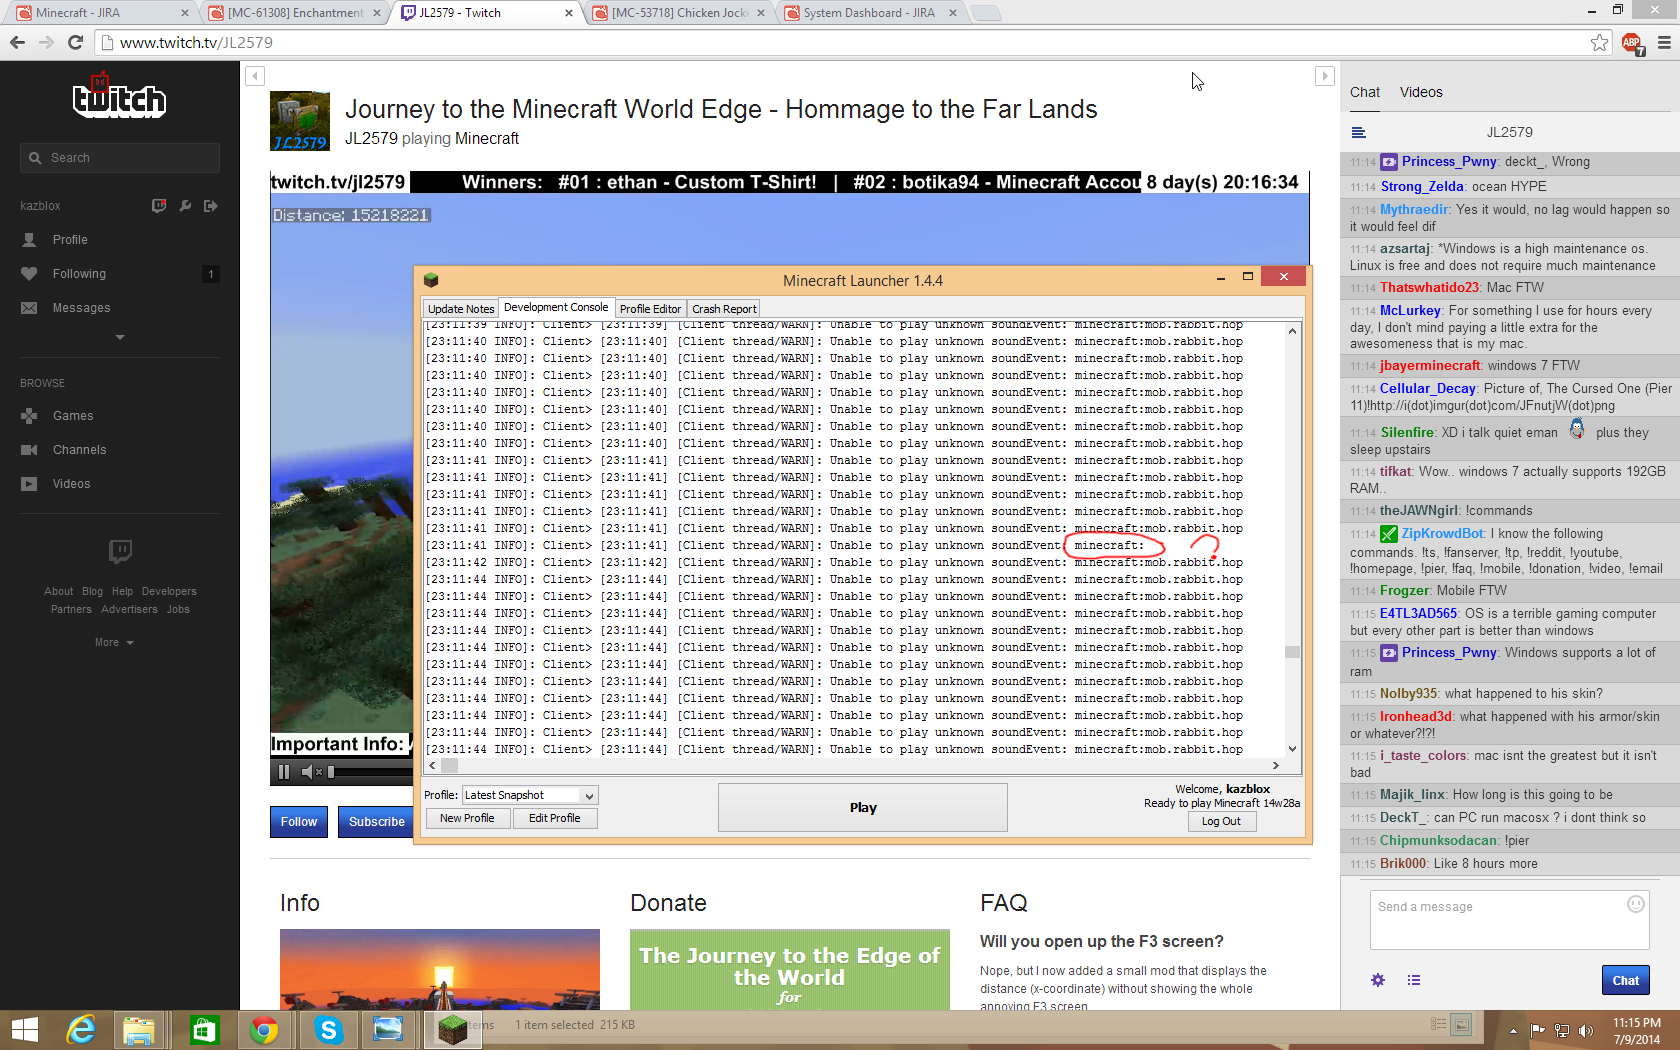Click the sidebar log out icon
The height and width of the screenshot is (1050, 1680).
point(210,206)
